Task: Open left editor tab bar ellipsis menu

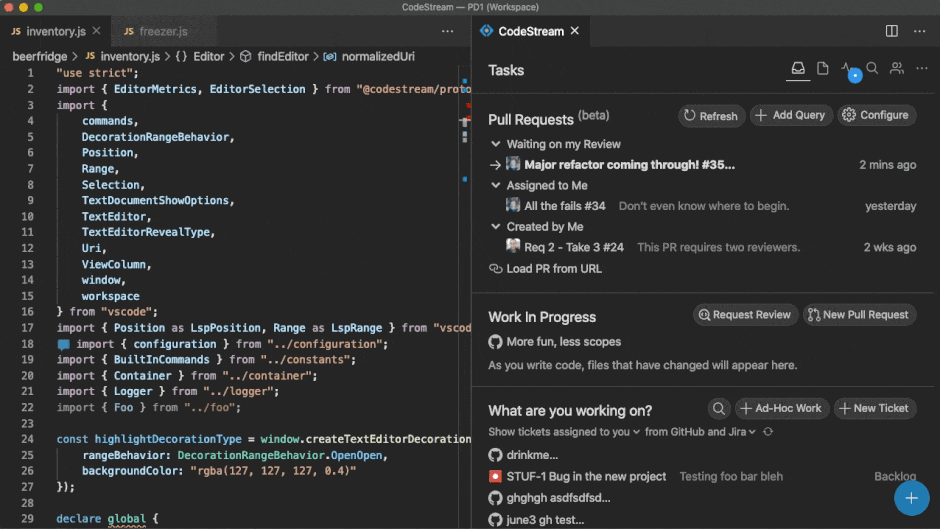Action: tap(447, 31)
